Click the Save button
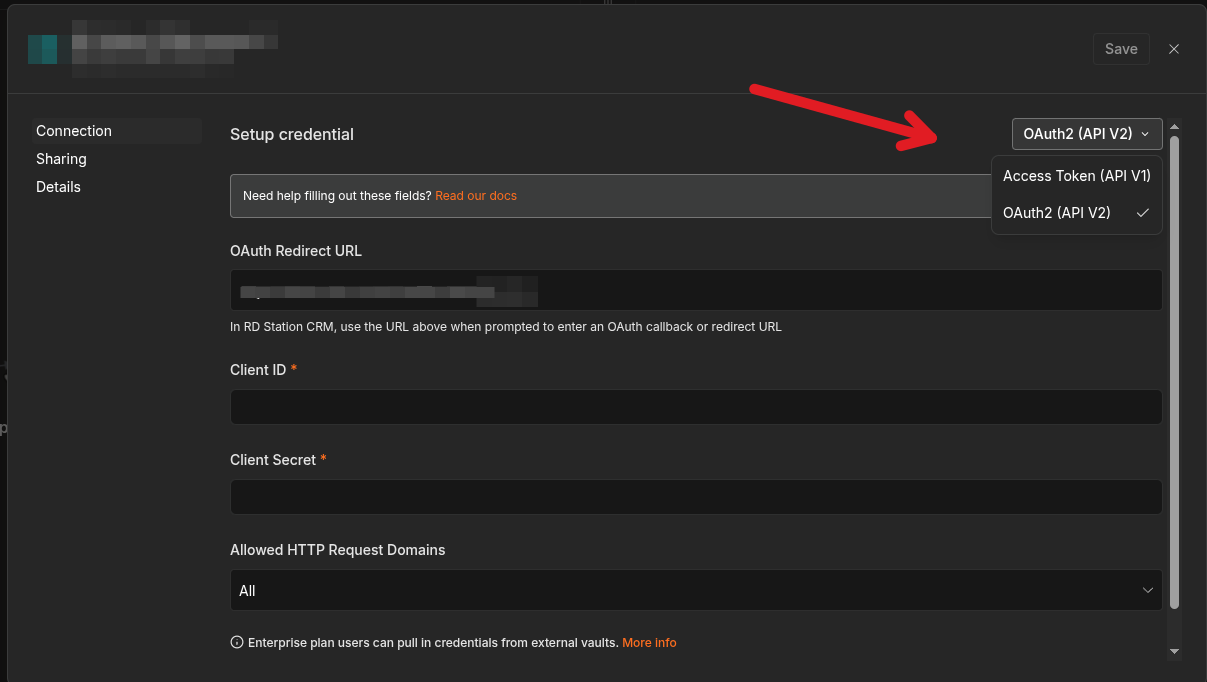 1121,49
